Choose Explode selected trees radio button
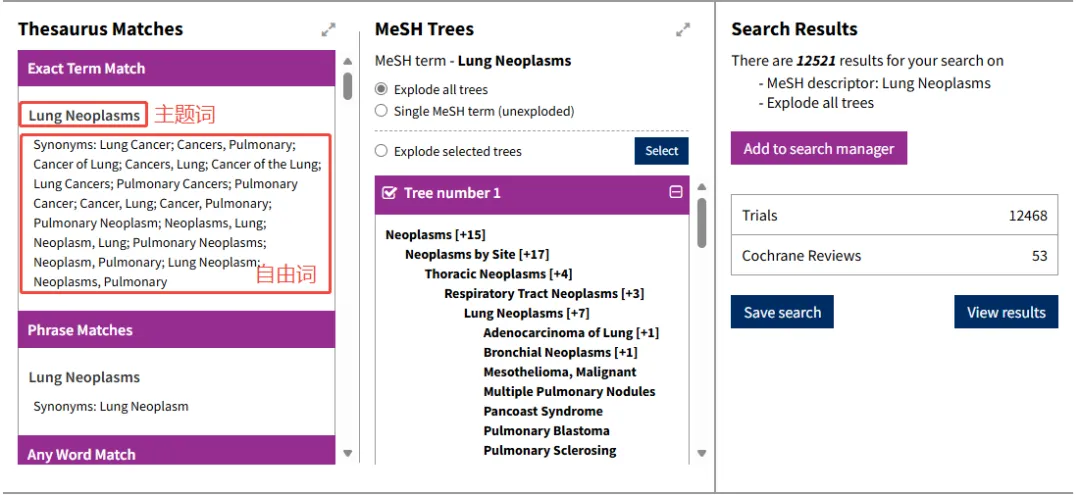The height and width of the screenshot is (495, 1080). tap(381, 151)
